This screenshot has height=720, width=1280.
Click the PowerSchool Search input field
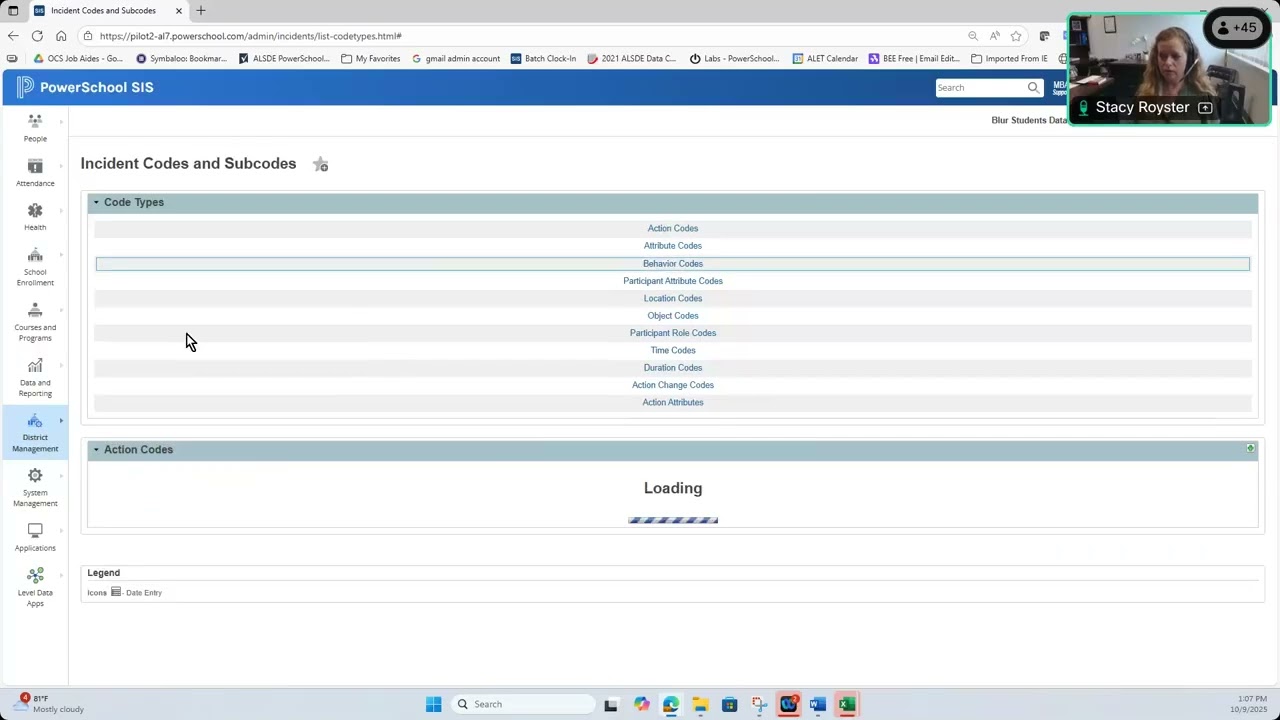[x=980, y=87]
